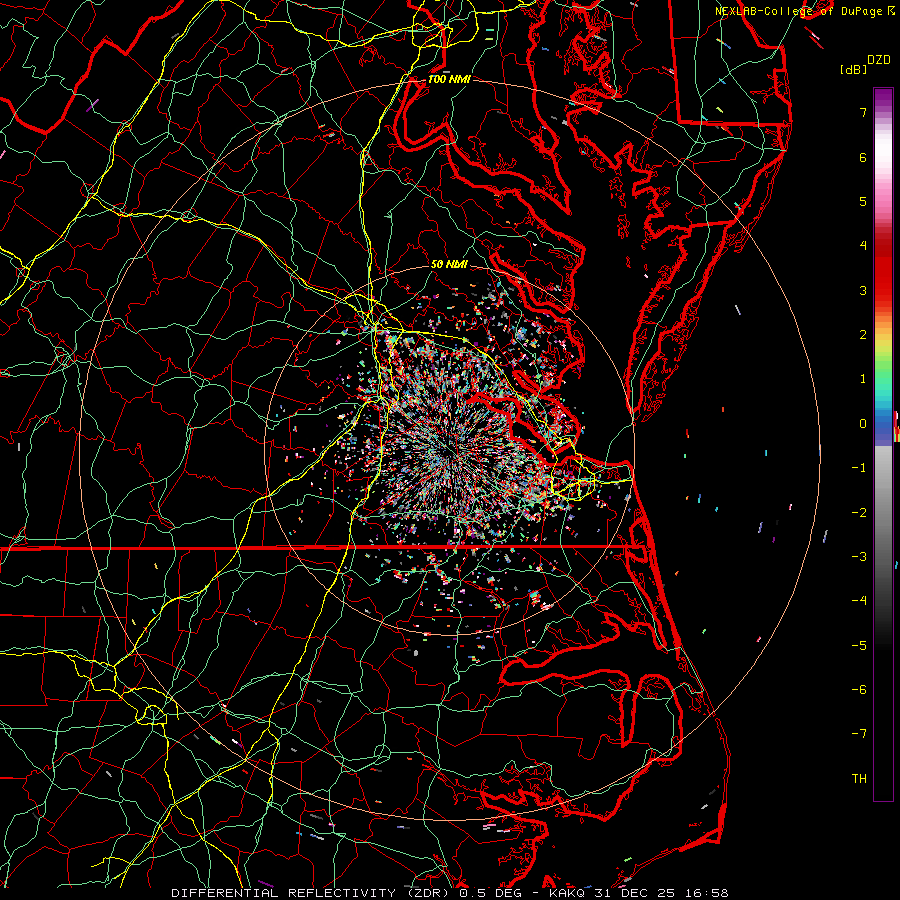Screen dimensions: 900x900
Task: Click the 4 dB value on color scale
Action: click(x=863, y=246)
